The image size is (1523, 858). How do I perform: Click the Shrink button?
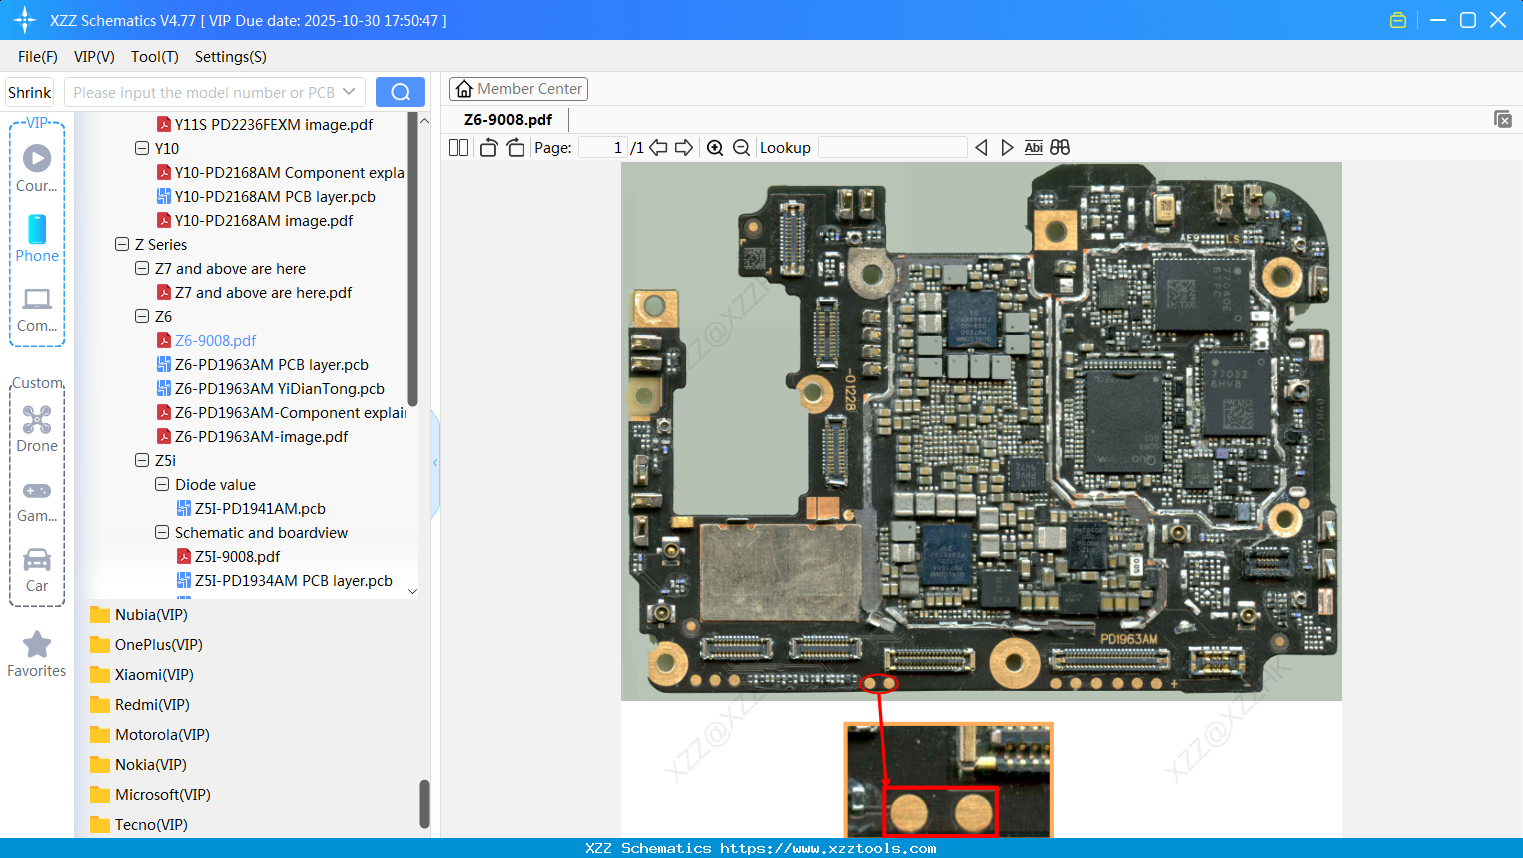(x=30, y=92)
